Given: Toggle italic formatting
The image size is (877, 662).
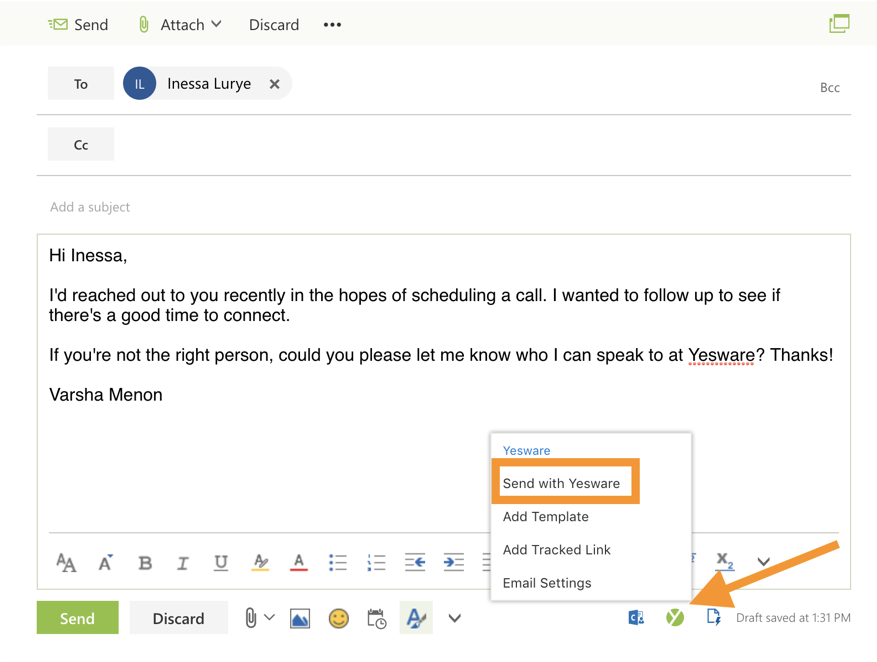Looking at the screenshot, I should 182,563.
